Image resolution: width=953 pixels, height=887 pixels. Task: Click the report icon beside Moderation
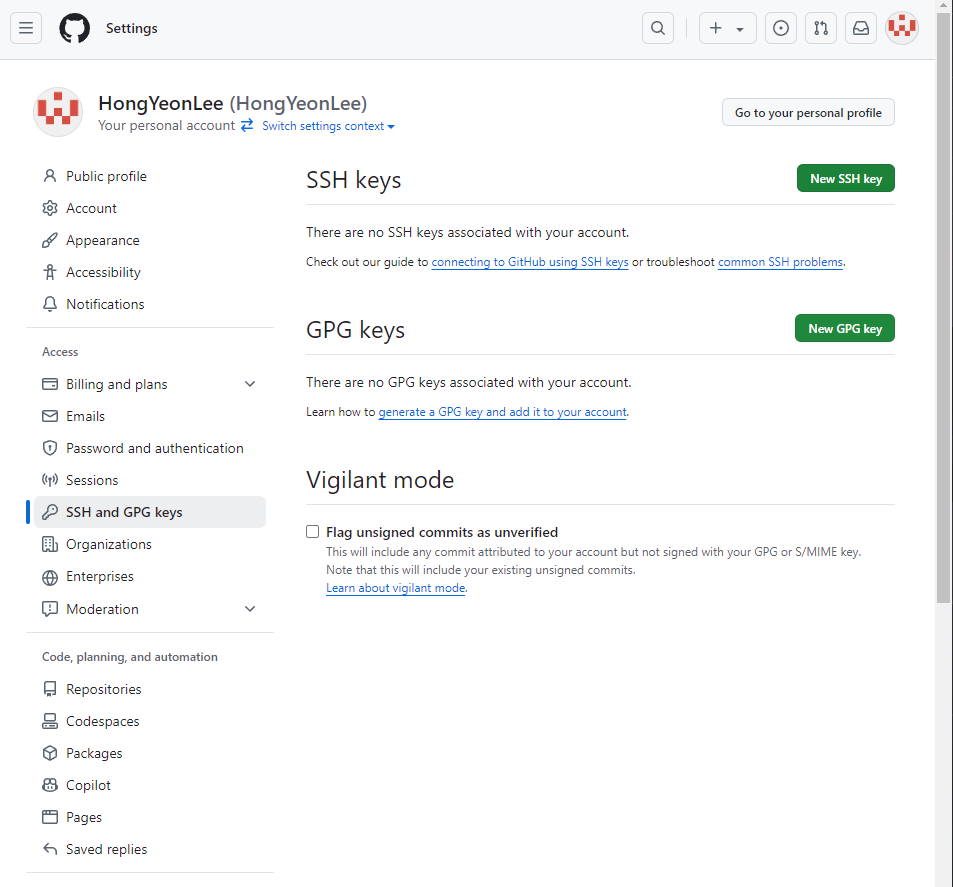coord(50,609)
